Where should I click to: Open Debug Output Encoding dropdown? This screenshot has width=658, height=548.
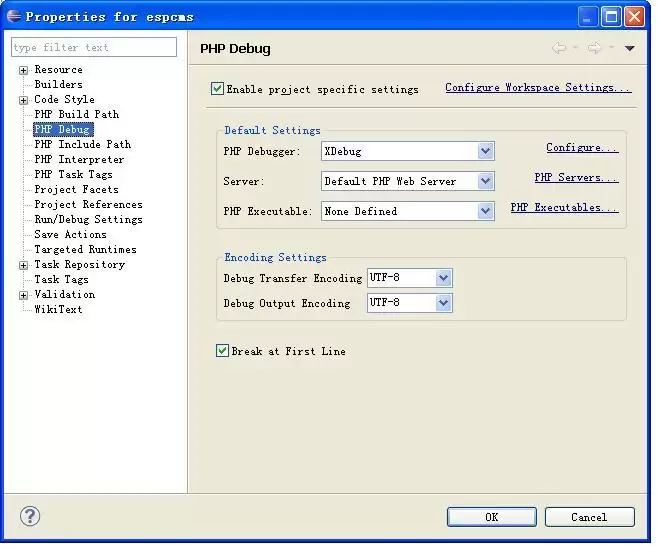pos(444,303)
